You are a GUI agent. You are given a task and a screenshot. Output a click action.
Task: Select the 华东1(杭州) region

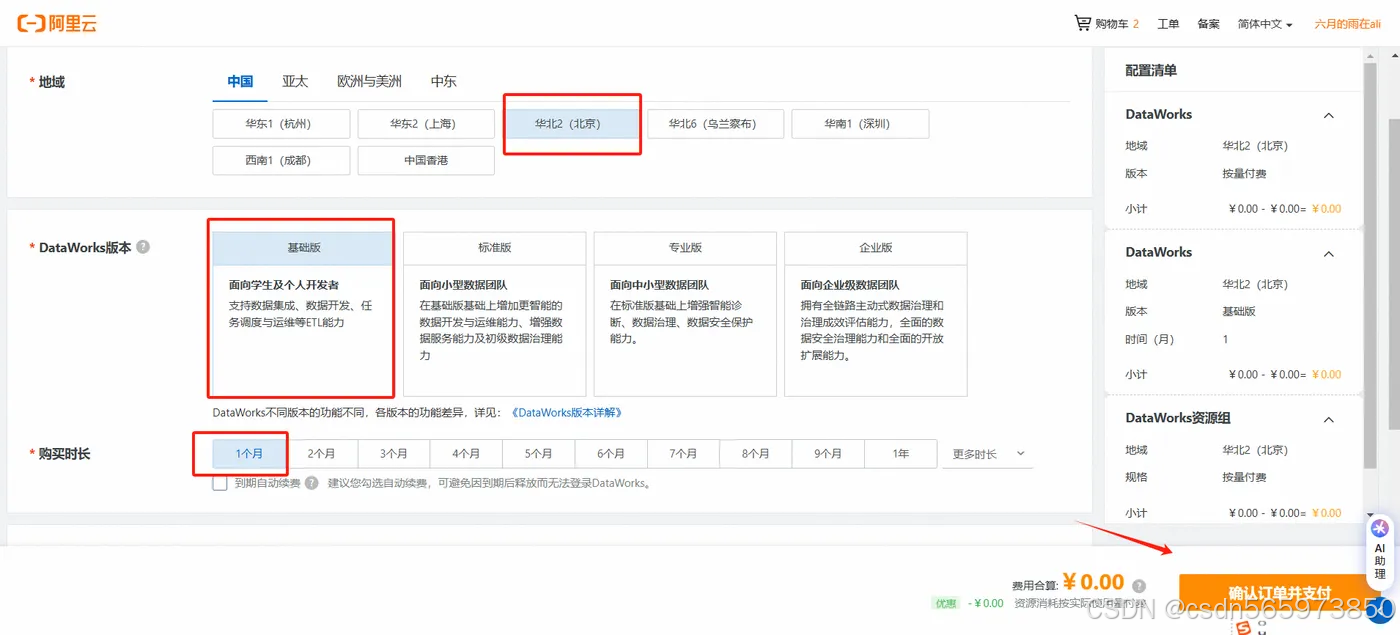pyautogui.click(x=281, y=123)
